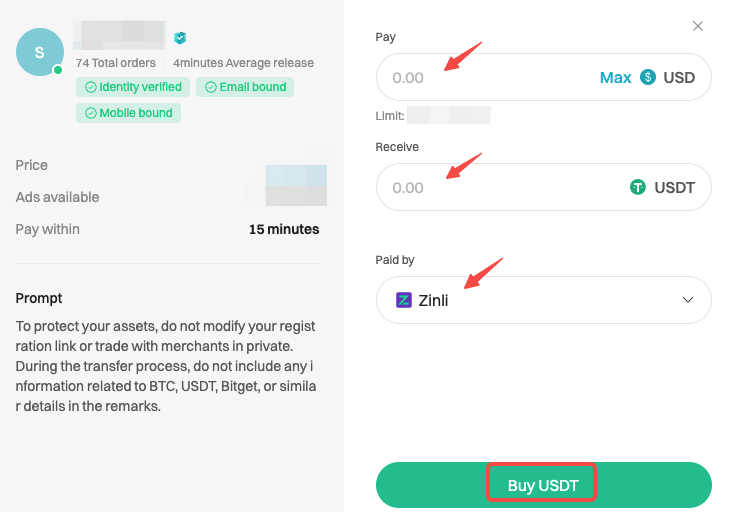
Task: Click the purple Zinli logo icon
Action: point(404,300)
